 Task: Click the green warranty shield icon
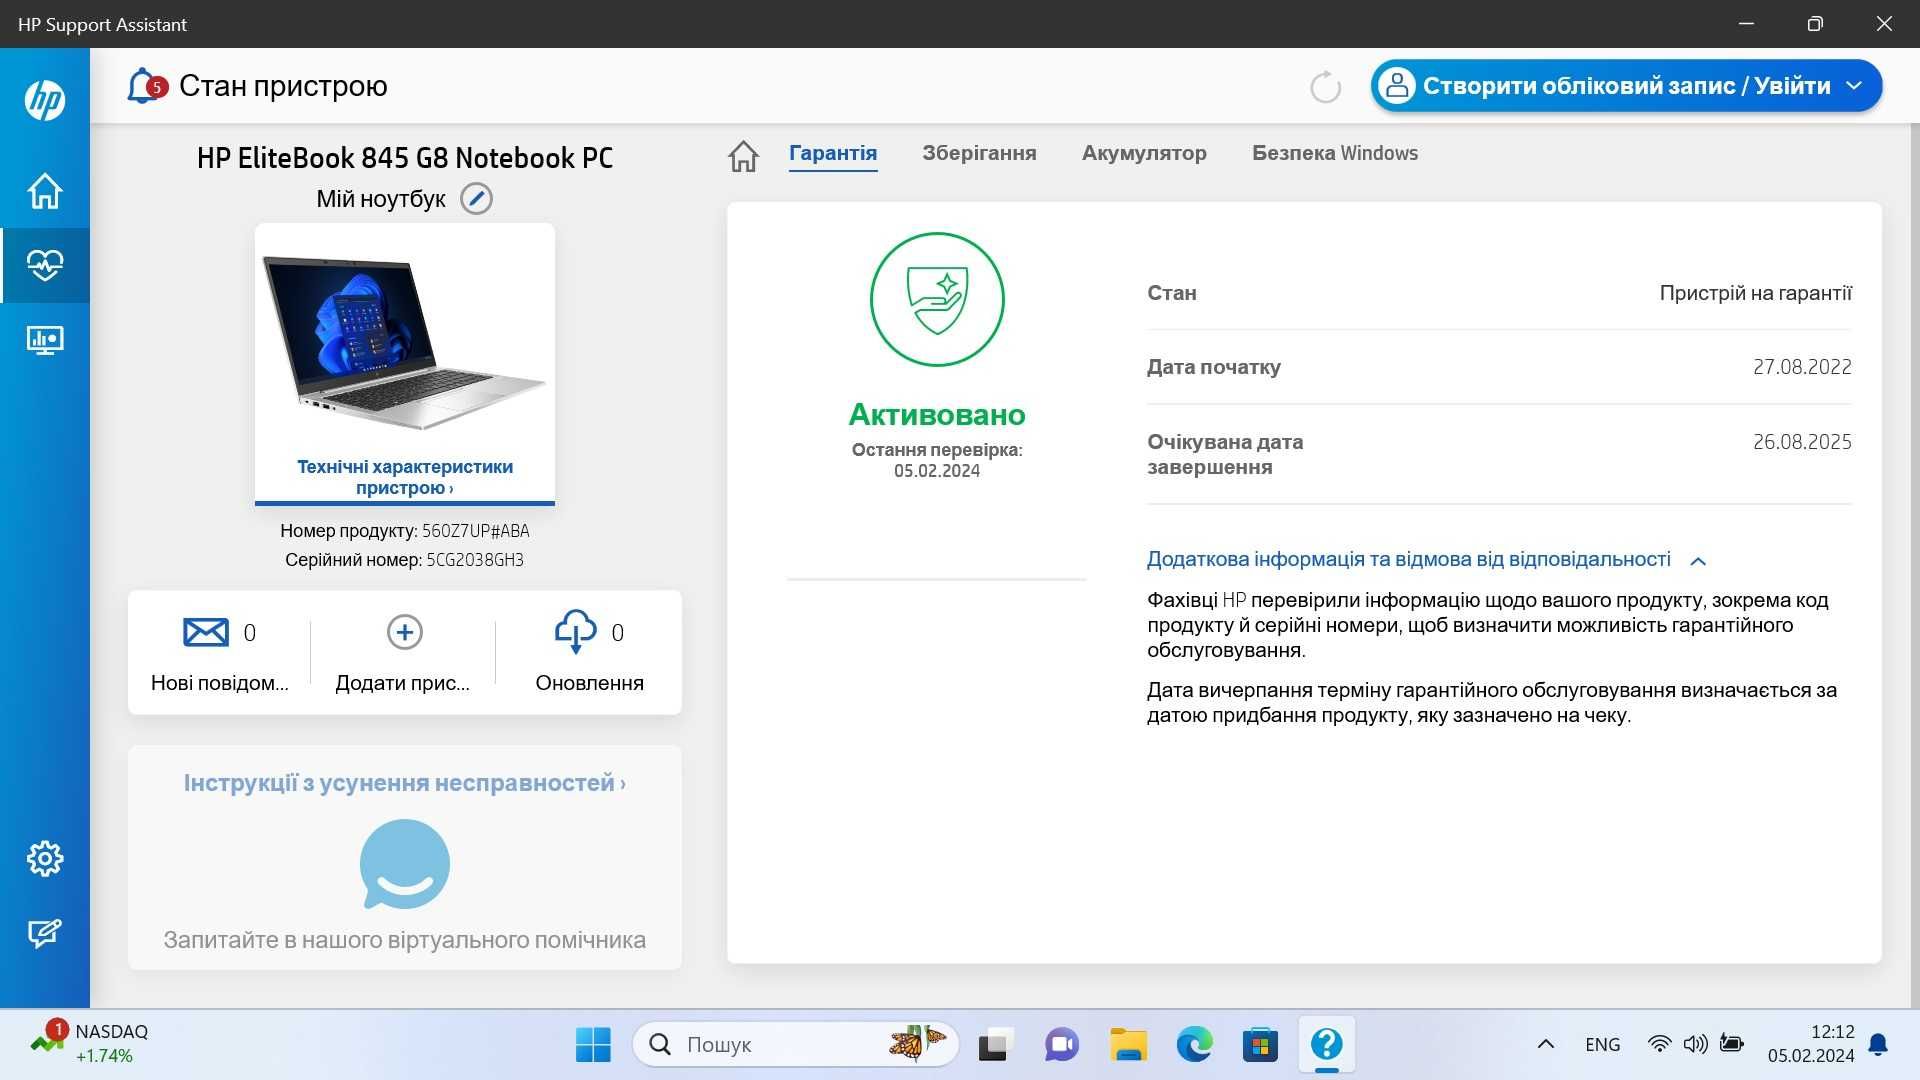coord(937,299)
